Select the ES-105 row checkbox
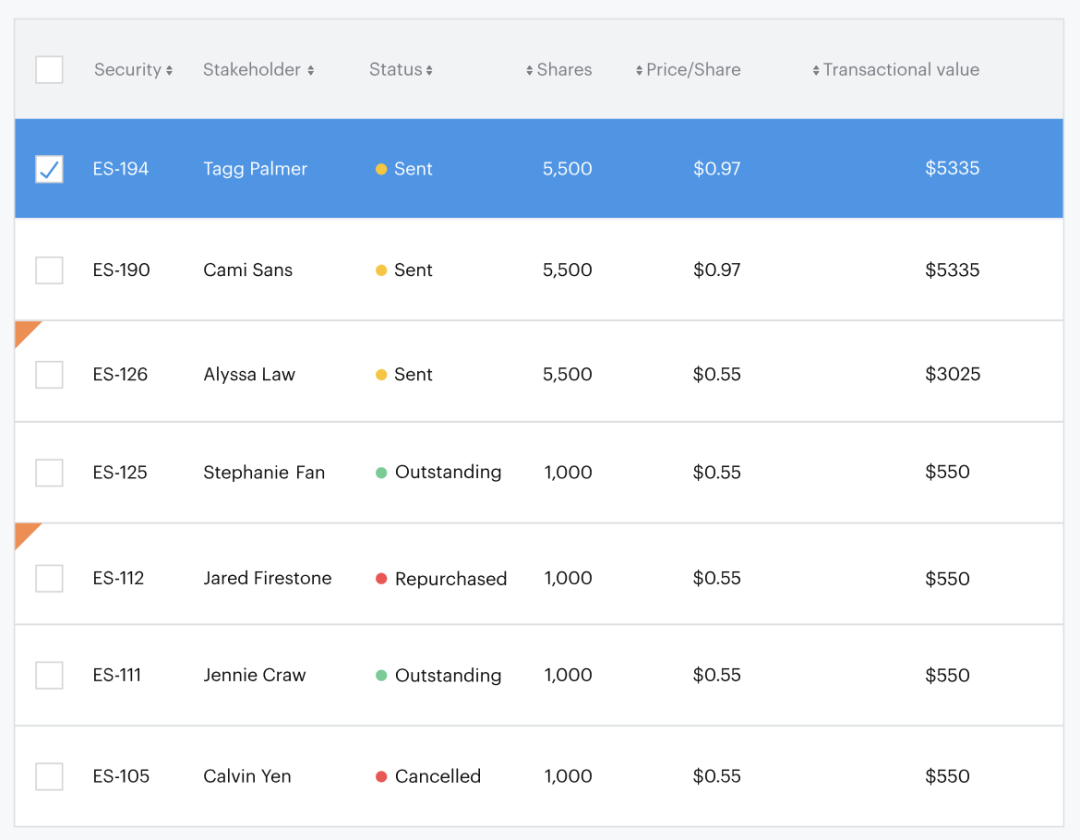Viewport: 1080px width, 840px height. coord(49,777)
